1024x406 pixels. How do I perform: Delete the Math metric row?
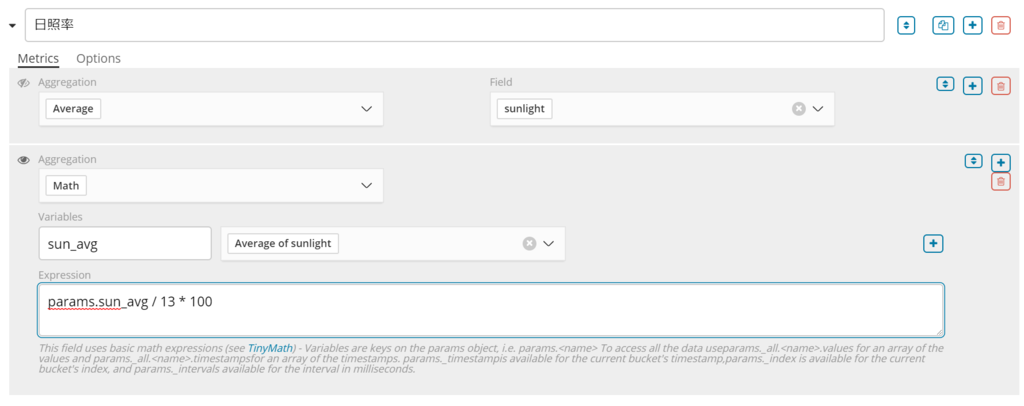(1000, 181)
